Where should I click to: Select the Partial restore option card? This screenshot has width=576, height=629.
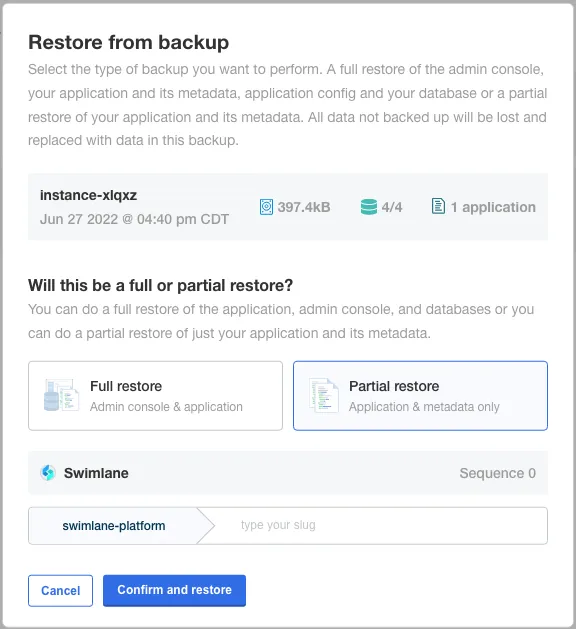pos(420,396)
